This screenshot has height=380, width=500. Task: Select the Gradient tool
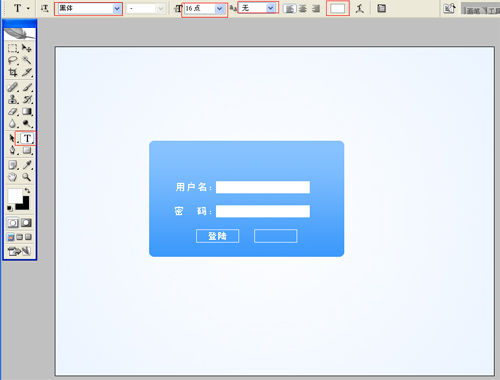(27, 112)
